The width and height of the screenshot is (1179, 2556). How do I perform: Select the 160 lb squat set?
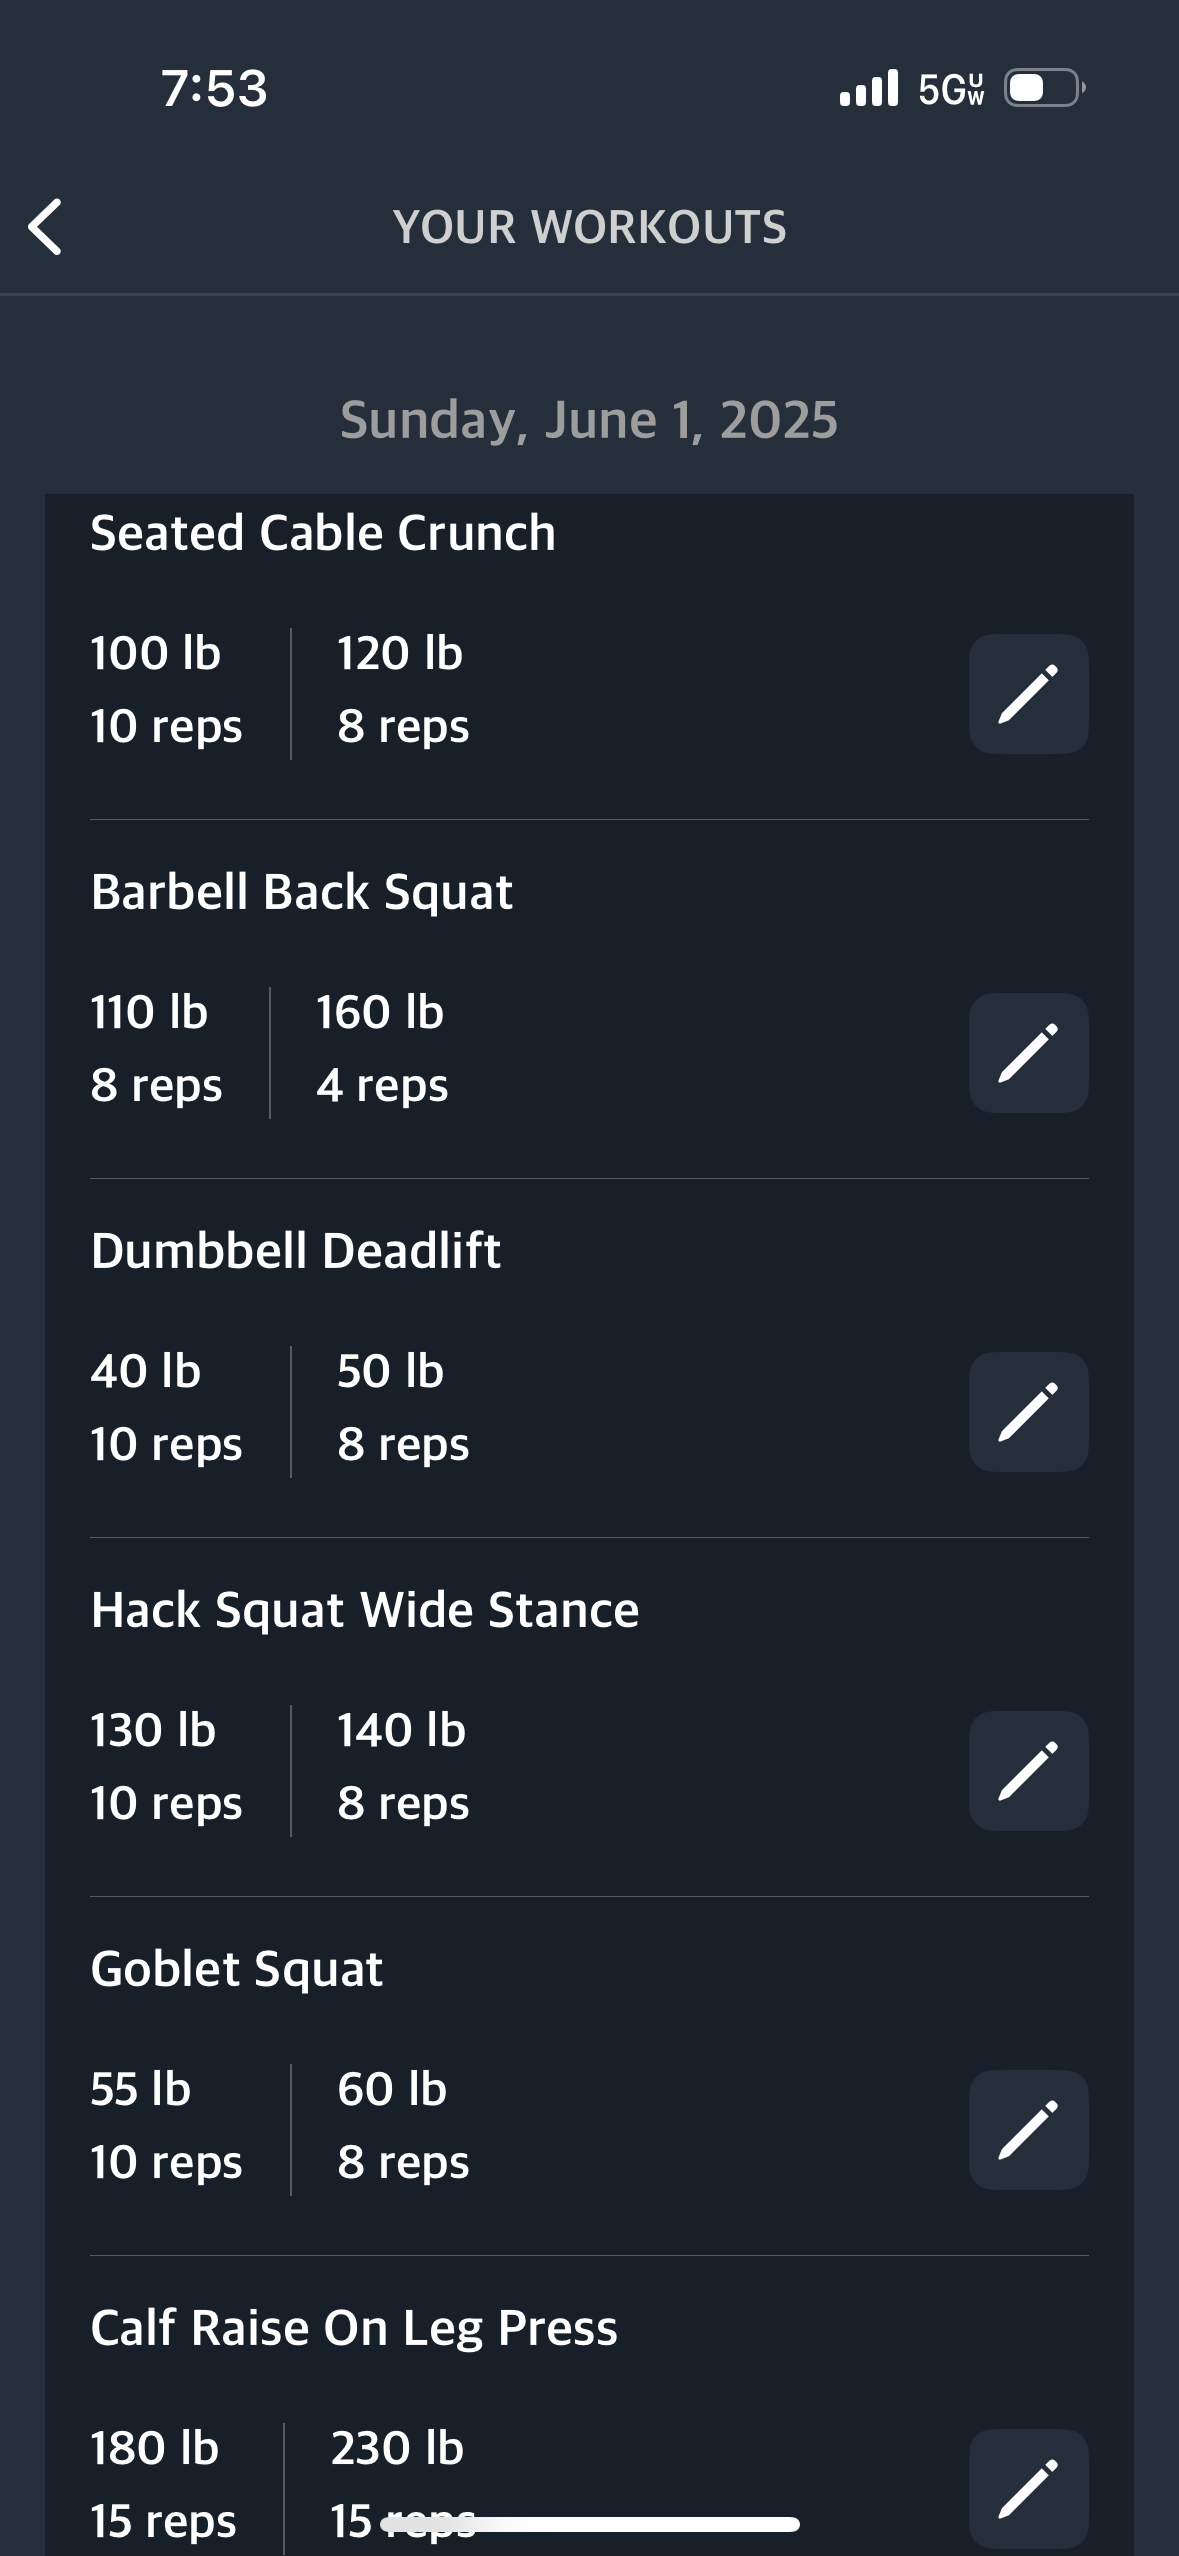point(382,1049)
